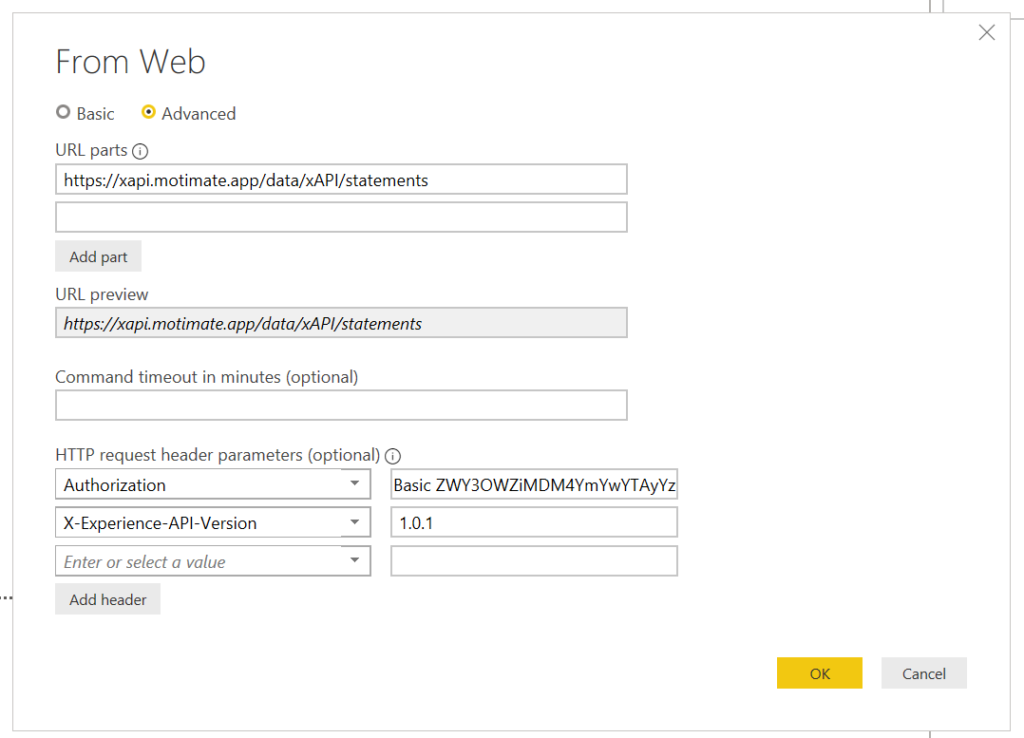Screen dimensions: 1024x738
Task: Click the Add part button
Action: coord(98,257)
